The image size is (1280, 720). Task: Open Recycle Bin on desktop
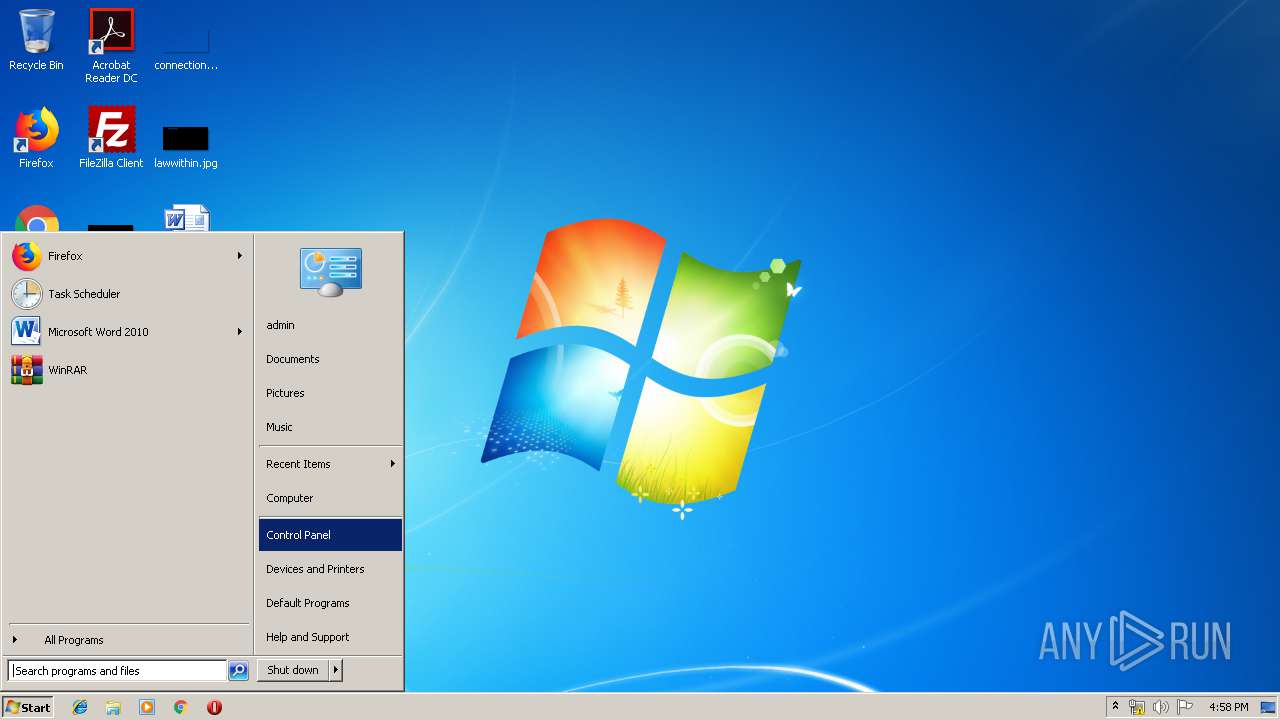[36, 40]
